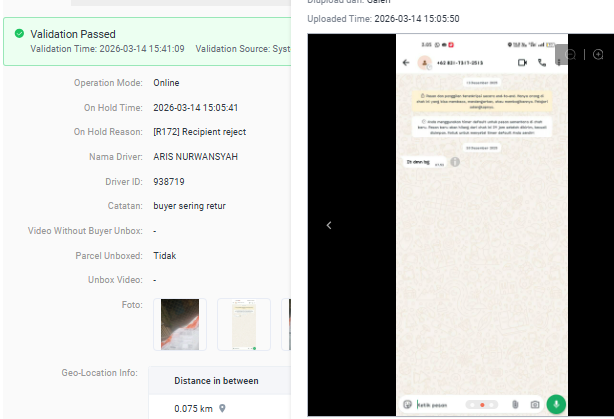Tap the WhatsApp contact avatar picture
The image size is (614, 419).
[x=424, y=63]
